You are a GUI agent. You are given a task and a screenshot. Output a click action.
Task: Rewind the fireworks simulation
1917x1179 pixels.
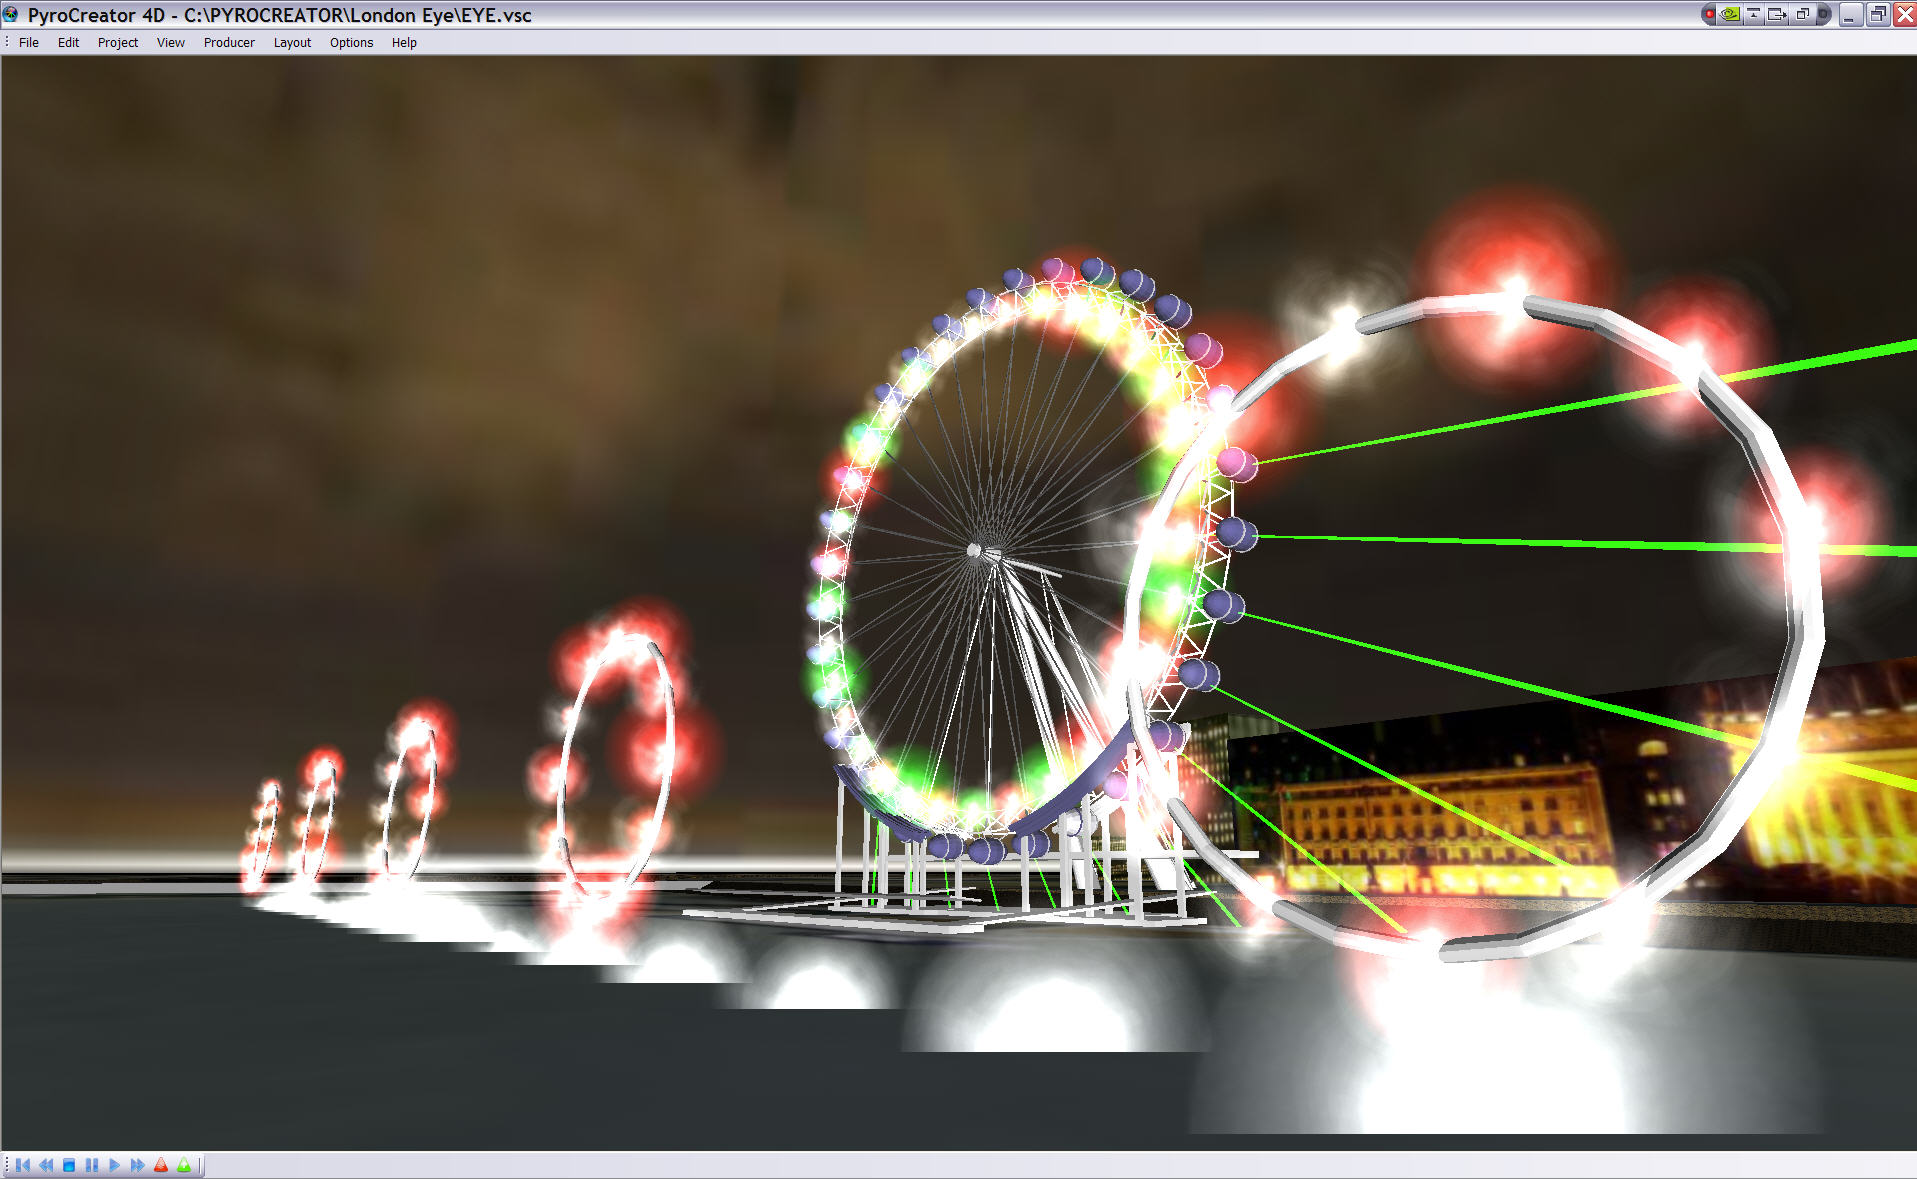click(46, 1165)
